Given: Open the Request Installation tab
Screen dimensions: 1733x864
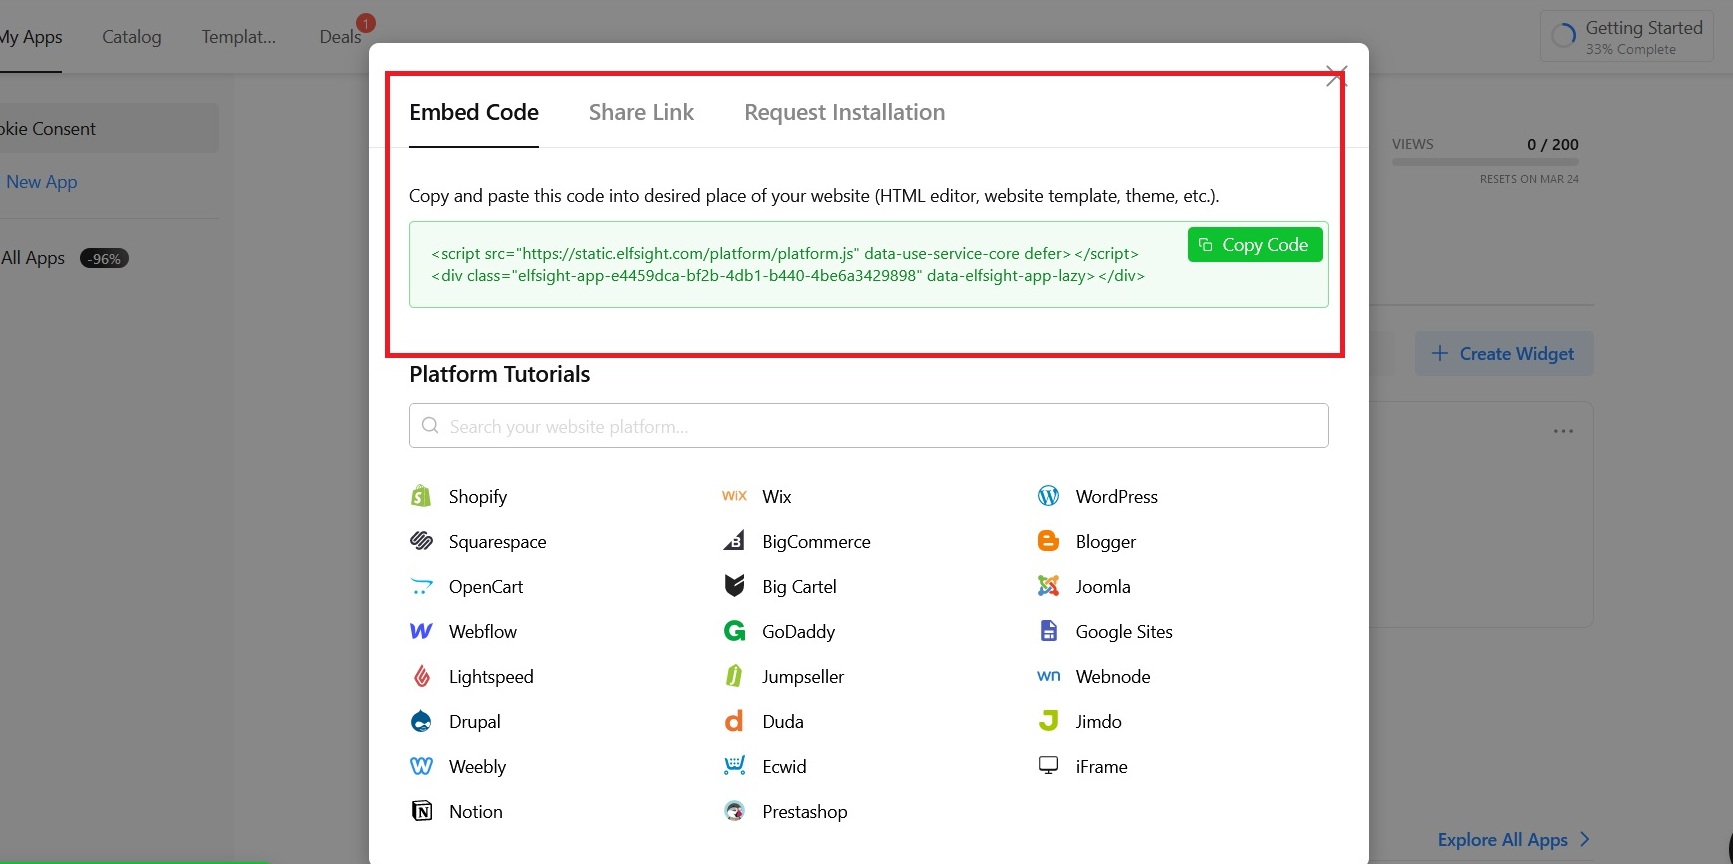Looking at the screenshot, I should (x=844, y=112).
